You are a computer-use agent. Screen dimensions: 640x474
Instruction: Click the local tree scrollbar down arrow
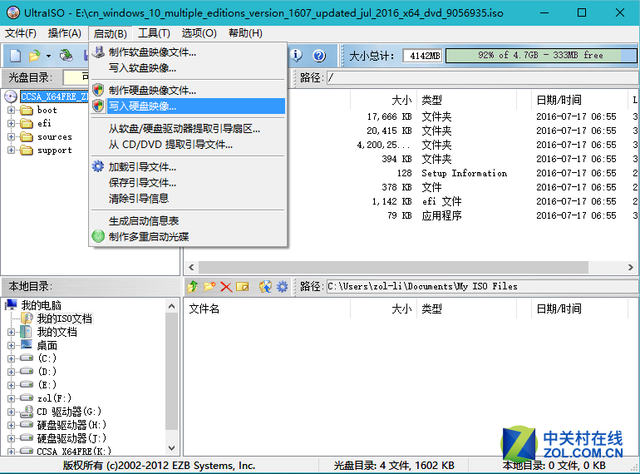[172, 448]
